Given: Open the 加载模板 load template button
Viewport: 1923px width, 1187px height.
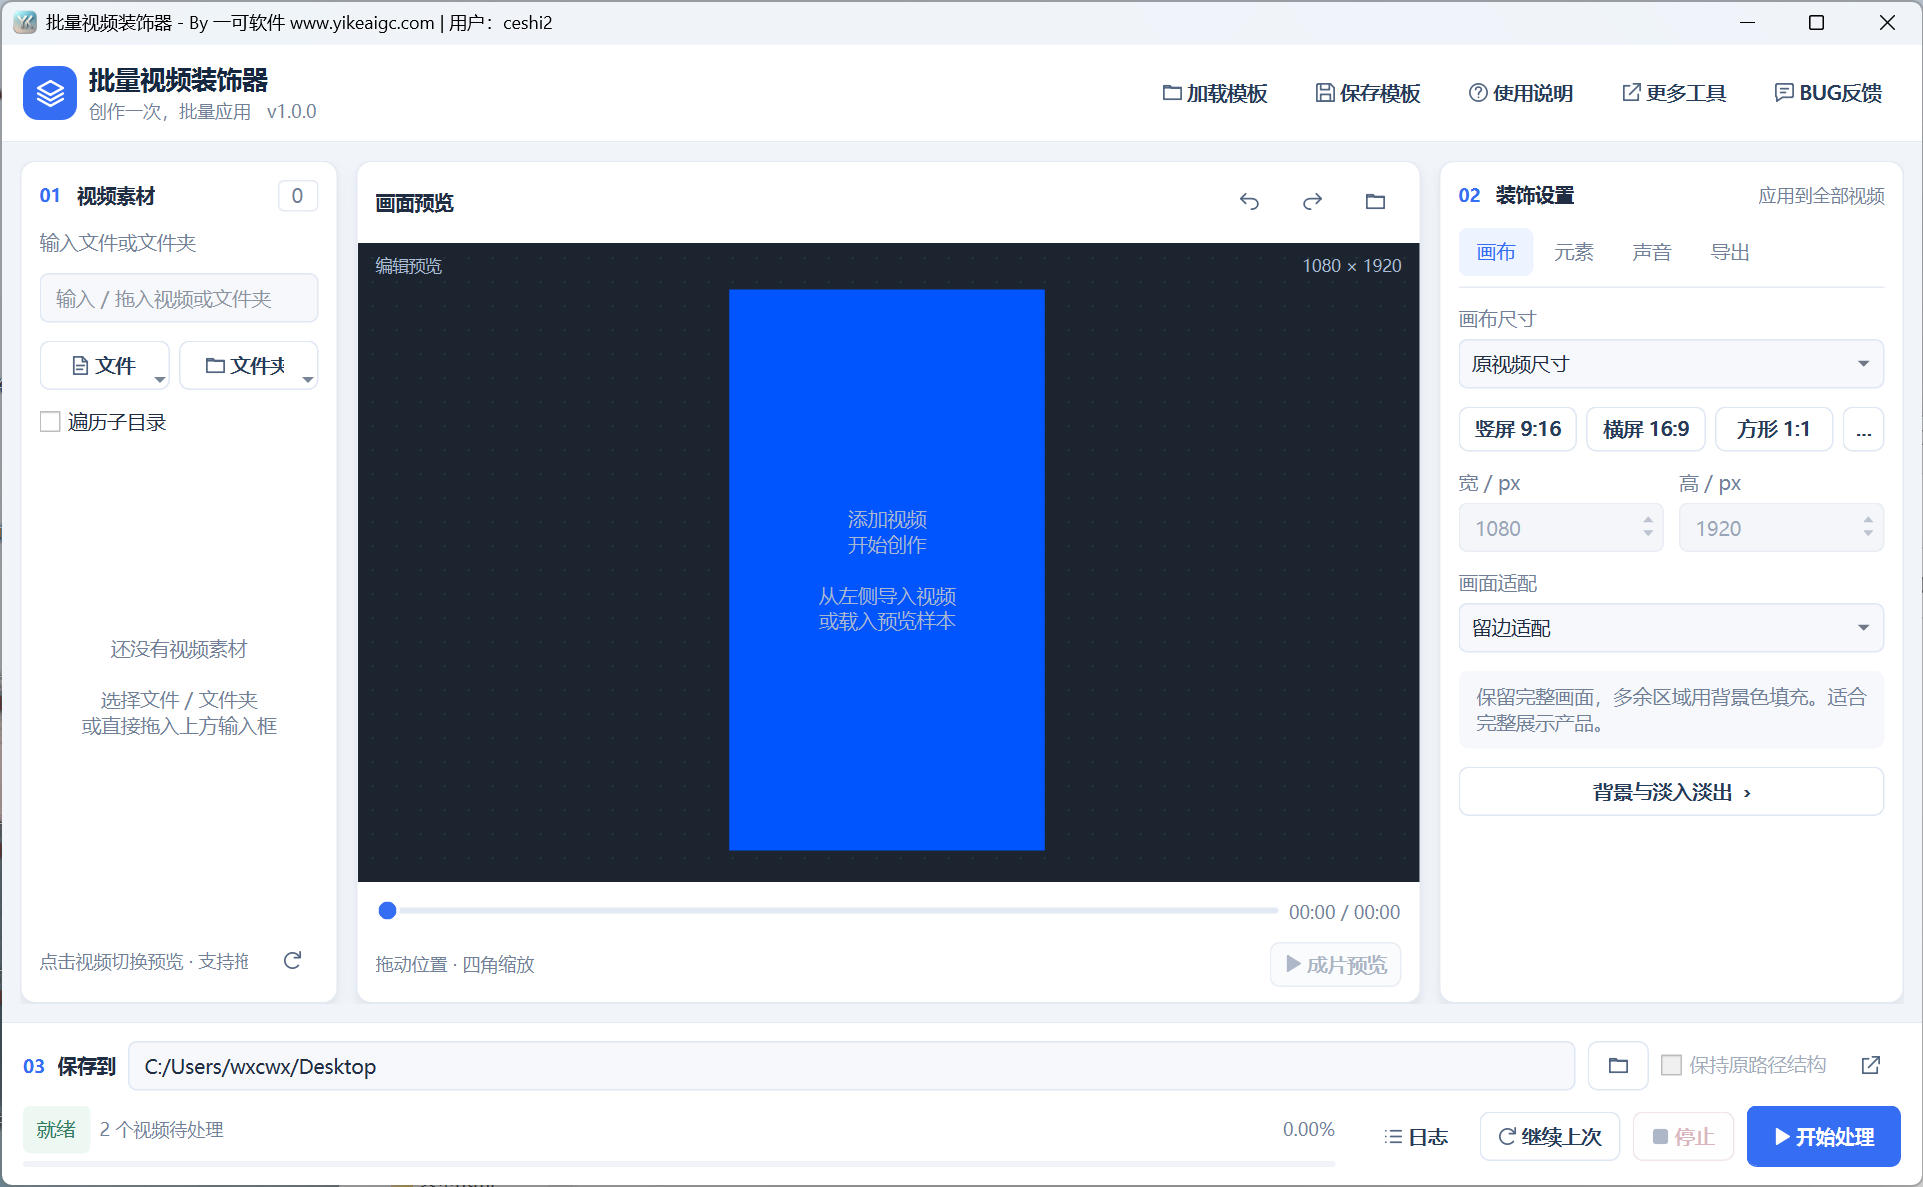Looking at the screenshot, I should coord(1215,93).
